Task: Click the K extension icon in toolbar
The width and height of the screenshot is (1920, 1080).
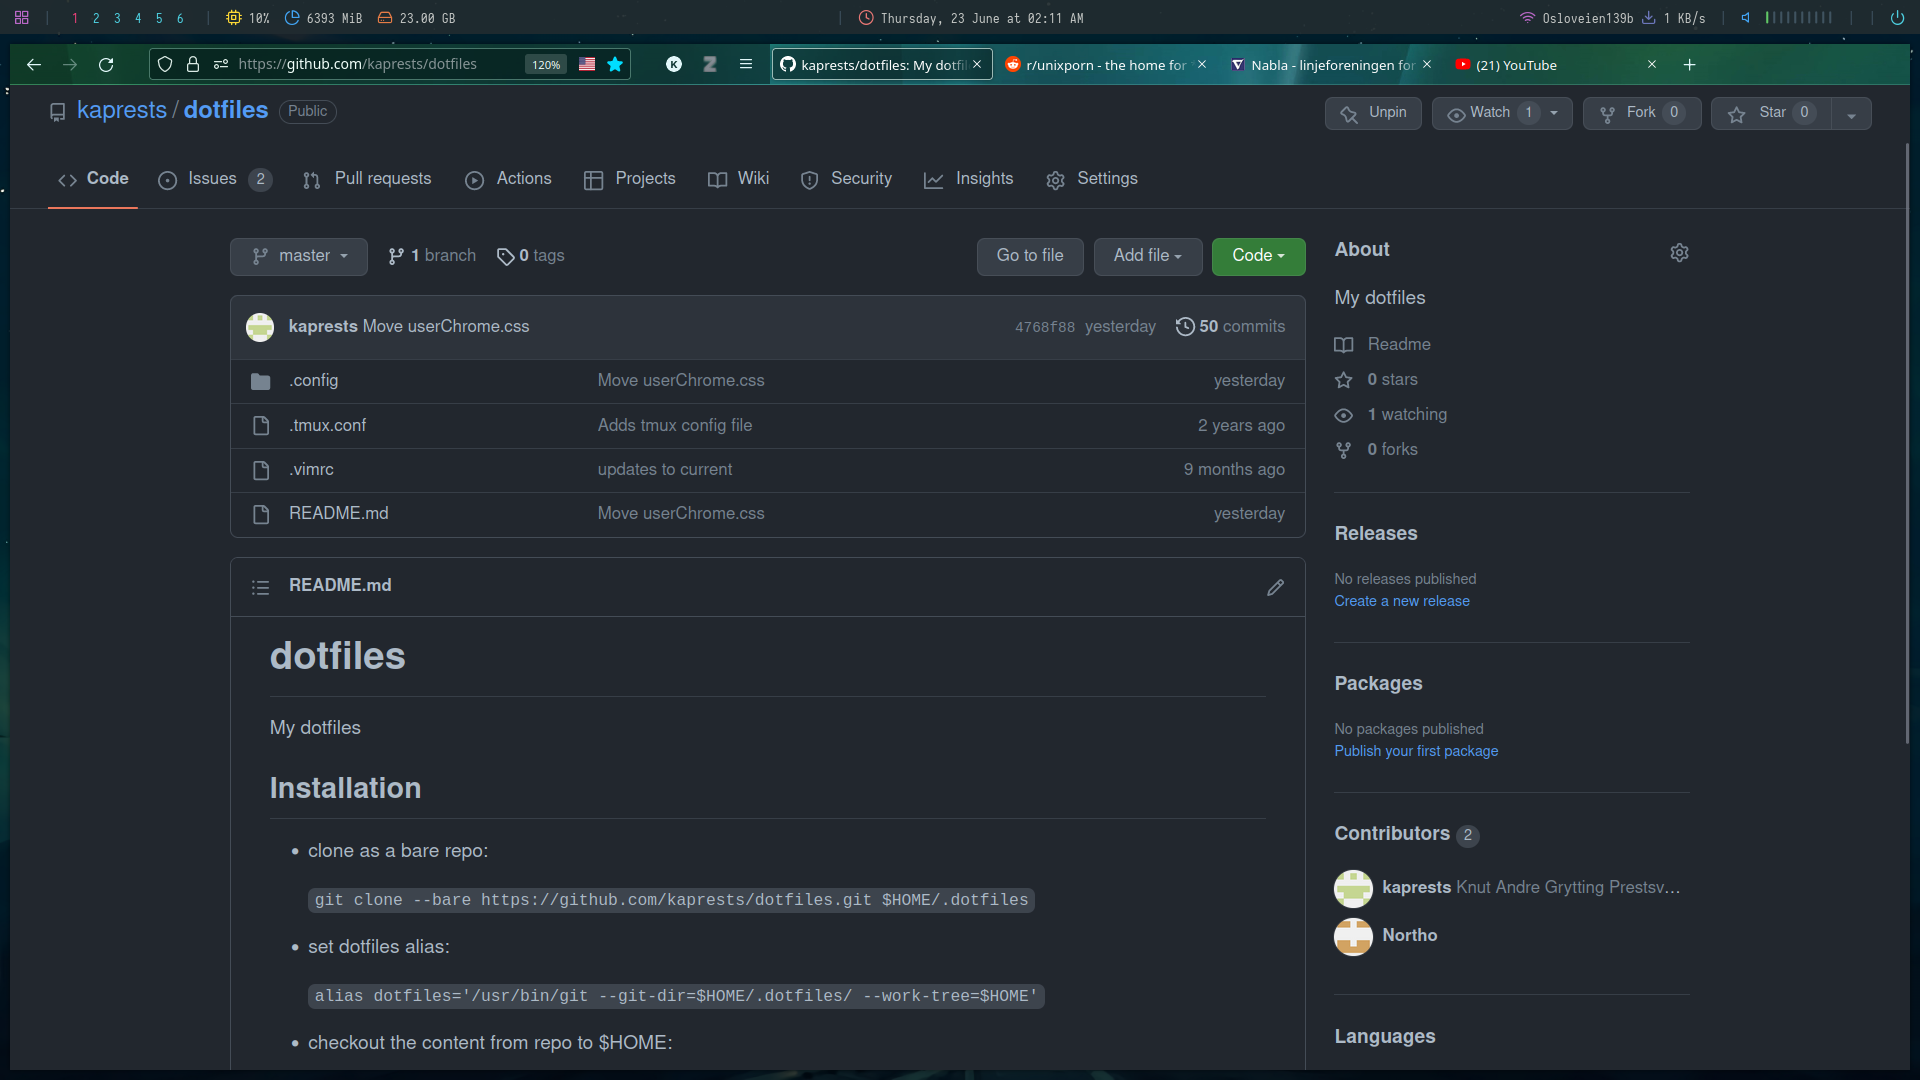Action: pos(674,64)
